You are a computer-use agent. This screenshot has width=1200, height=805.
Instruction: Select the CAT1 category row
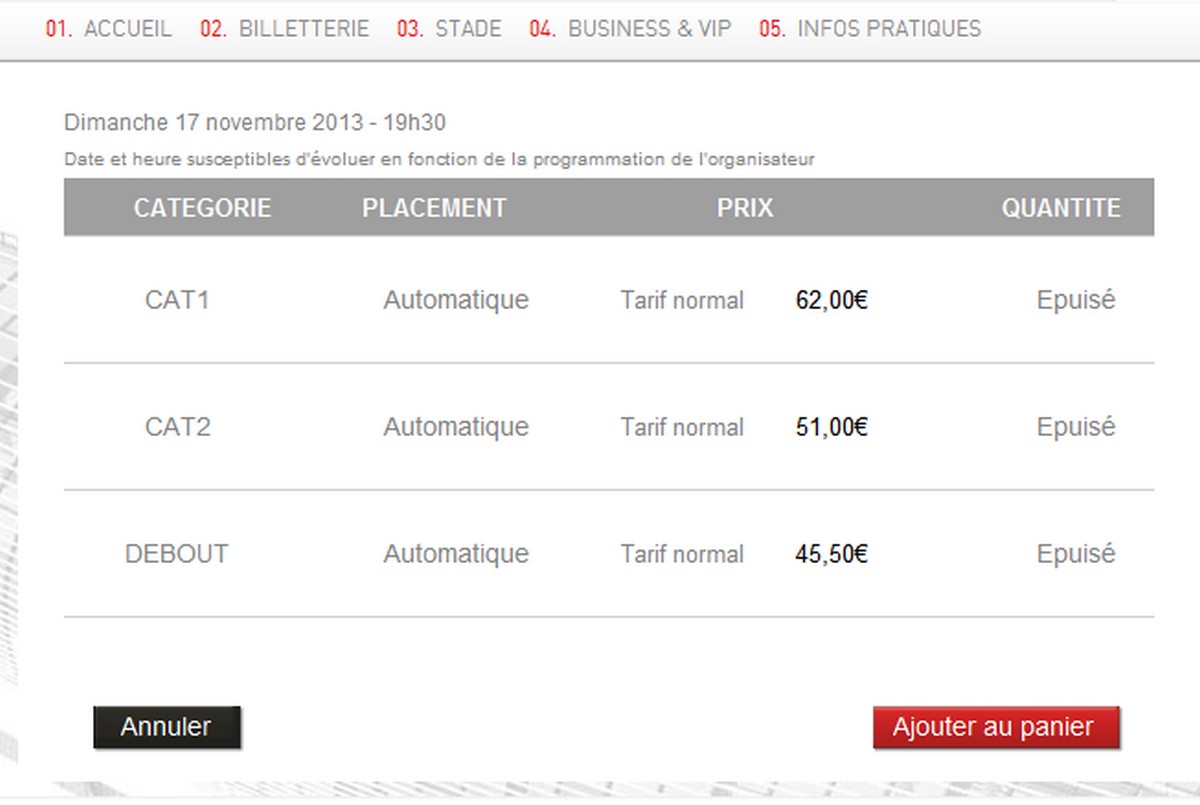point(177,300)
